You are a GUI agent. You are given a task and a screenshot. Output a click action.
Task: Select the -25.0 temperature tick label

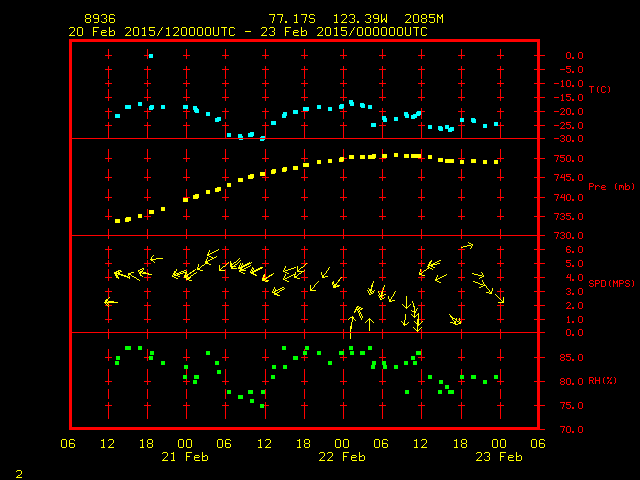[x=569, y=126]
